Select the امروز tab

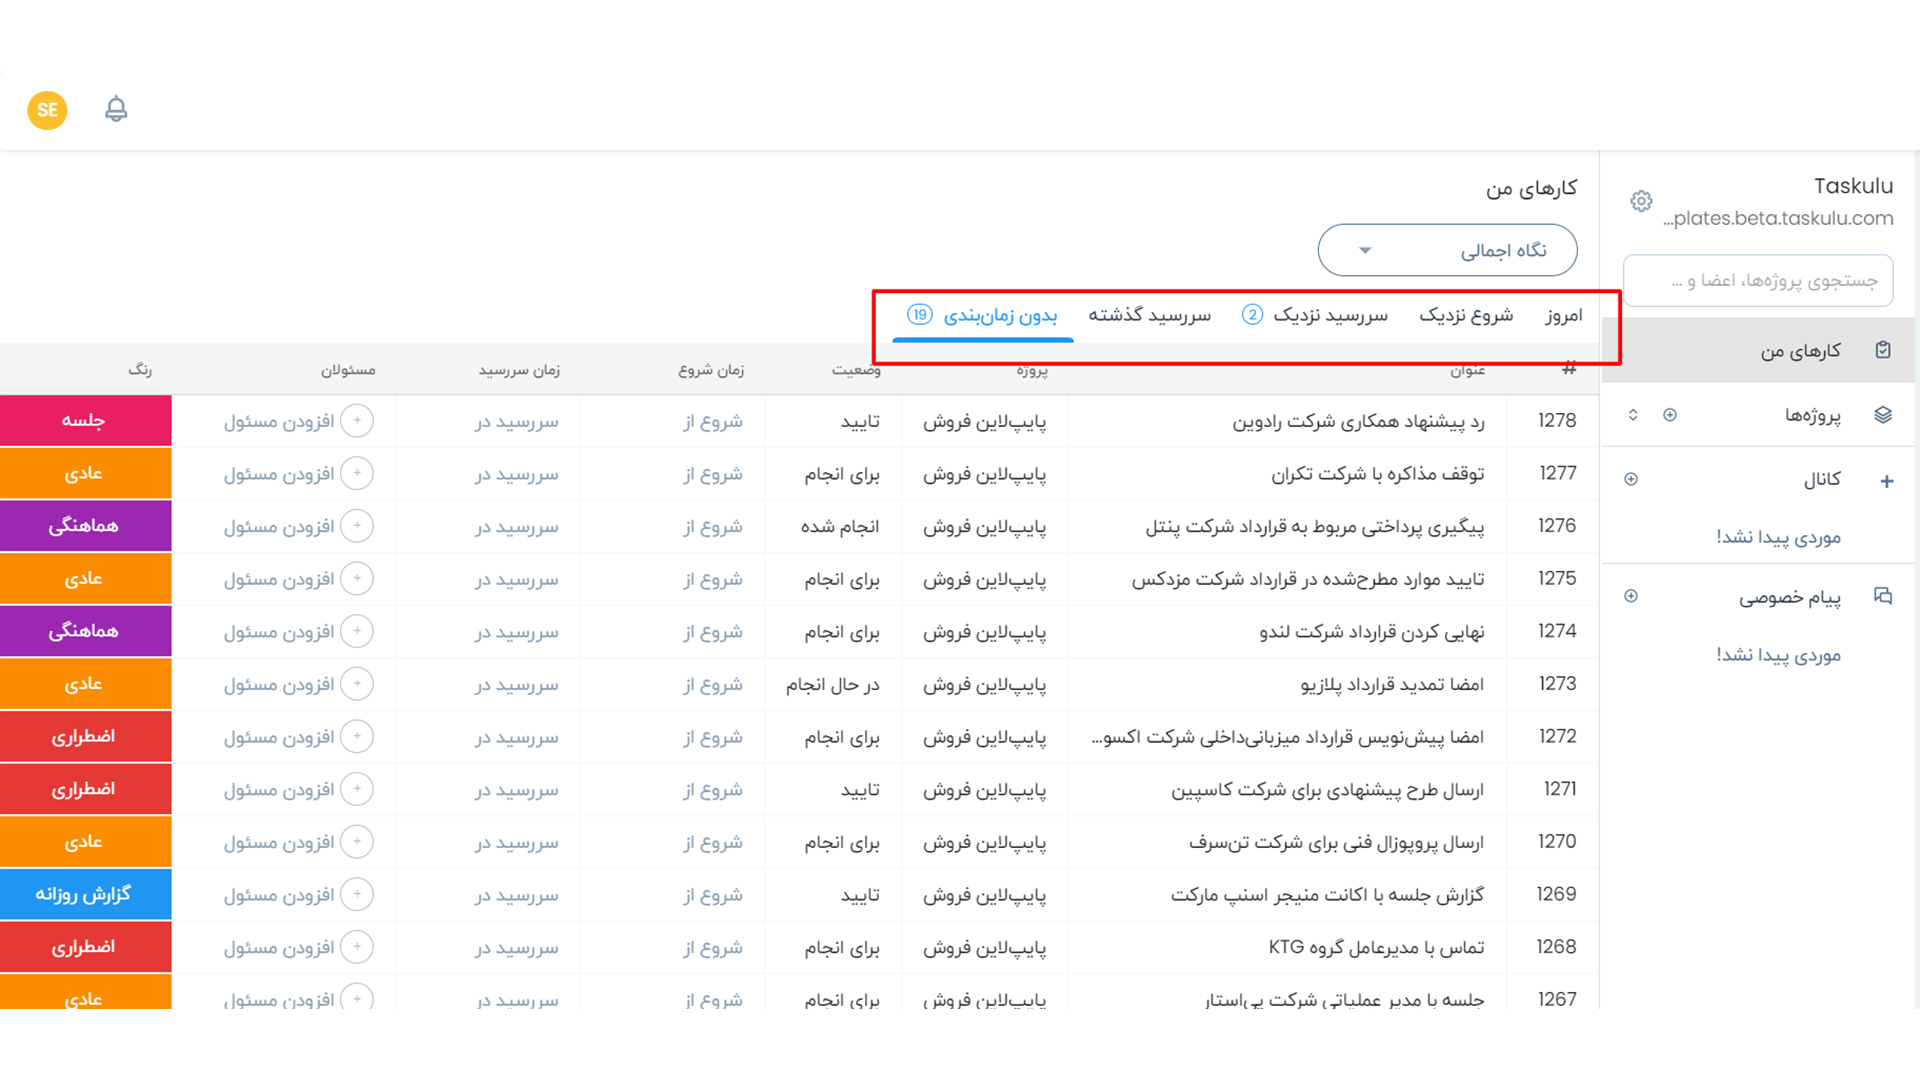[x=1563, y=316]
